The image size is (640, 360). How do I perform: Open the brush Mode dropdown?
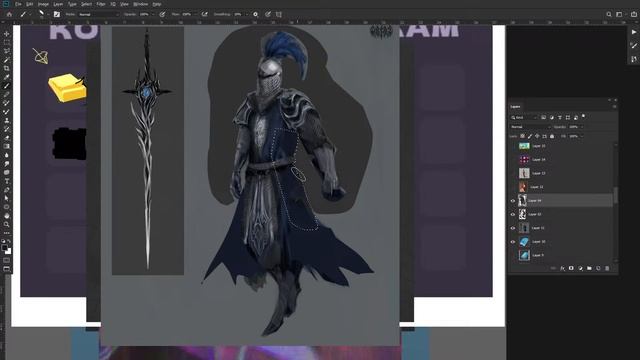99,14
